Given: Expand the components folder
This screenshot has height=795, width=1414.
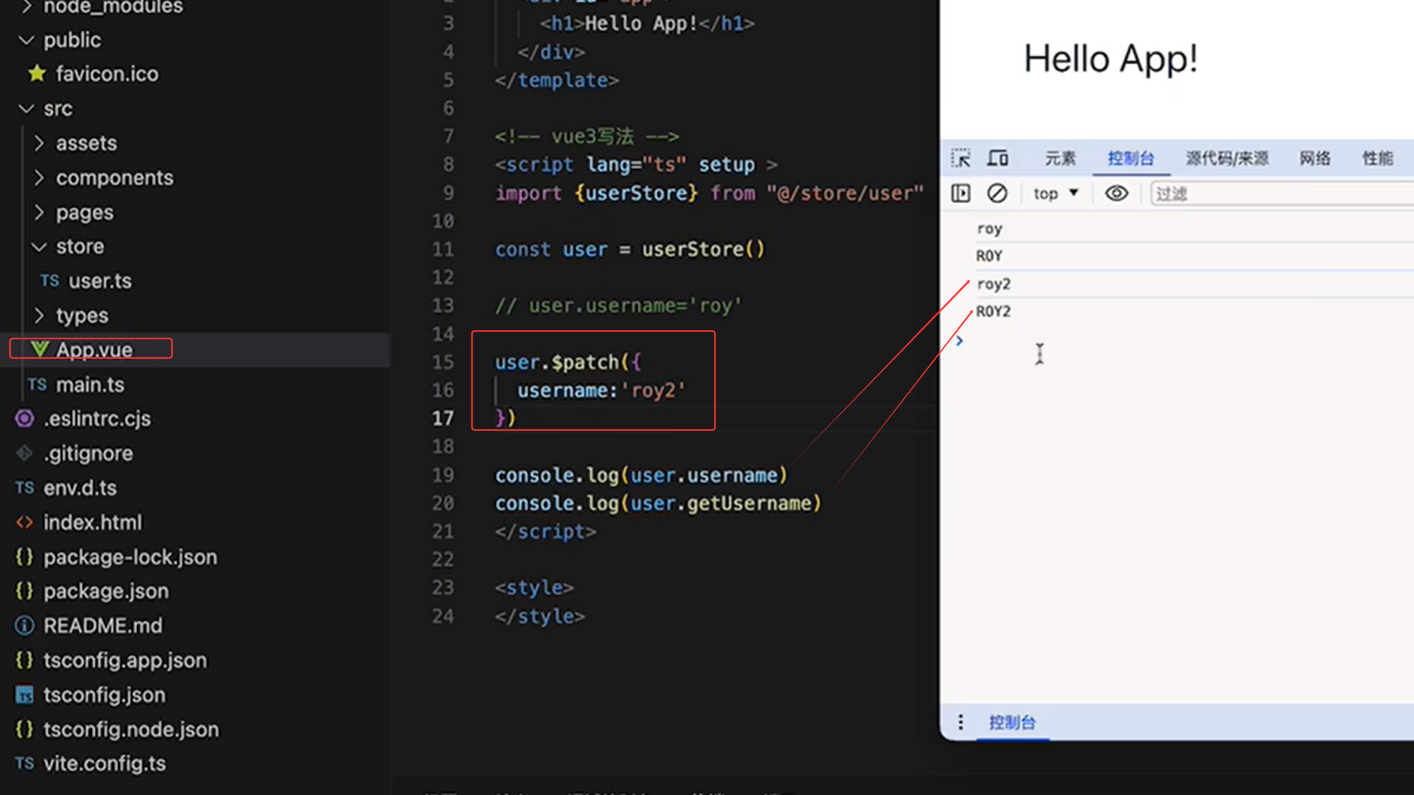Looking at the screenshot, I should click(x=39, y=177).
